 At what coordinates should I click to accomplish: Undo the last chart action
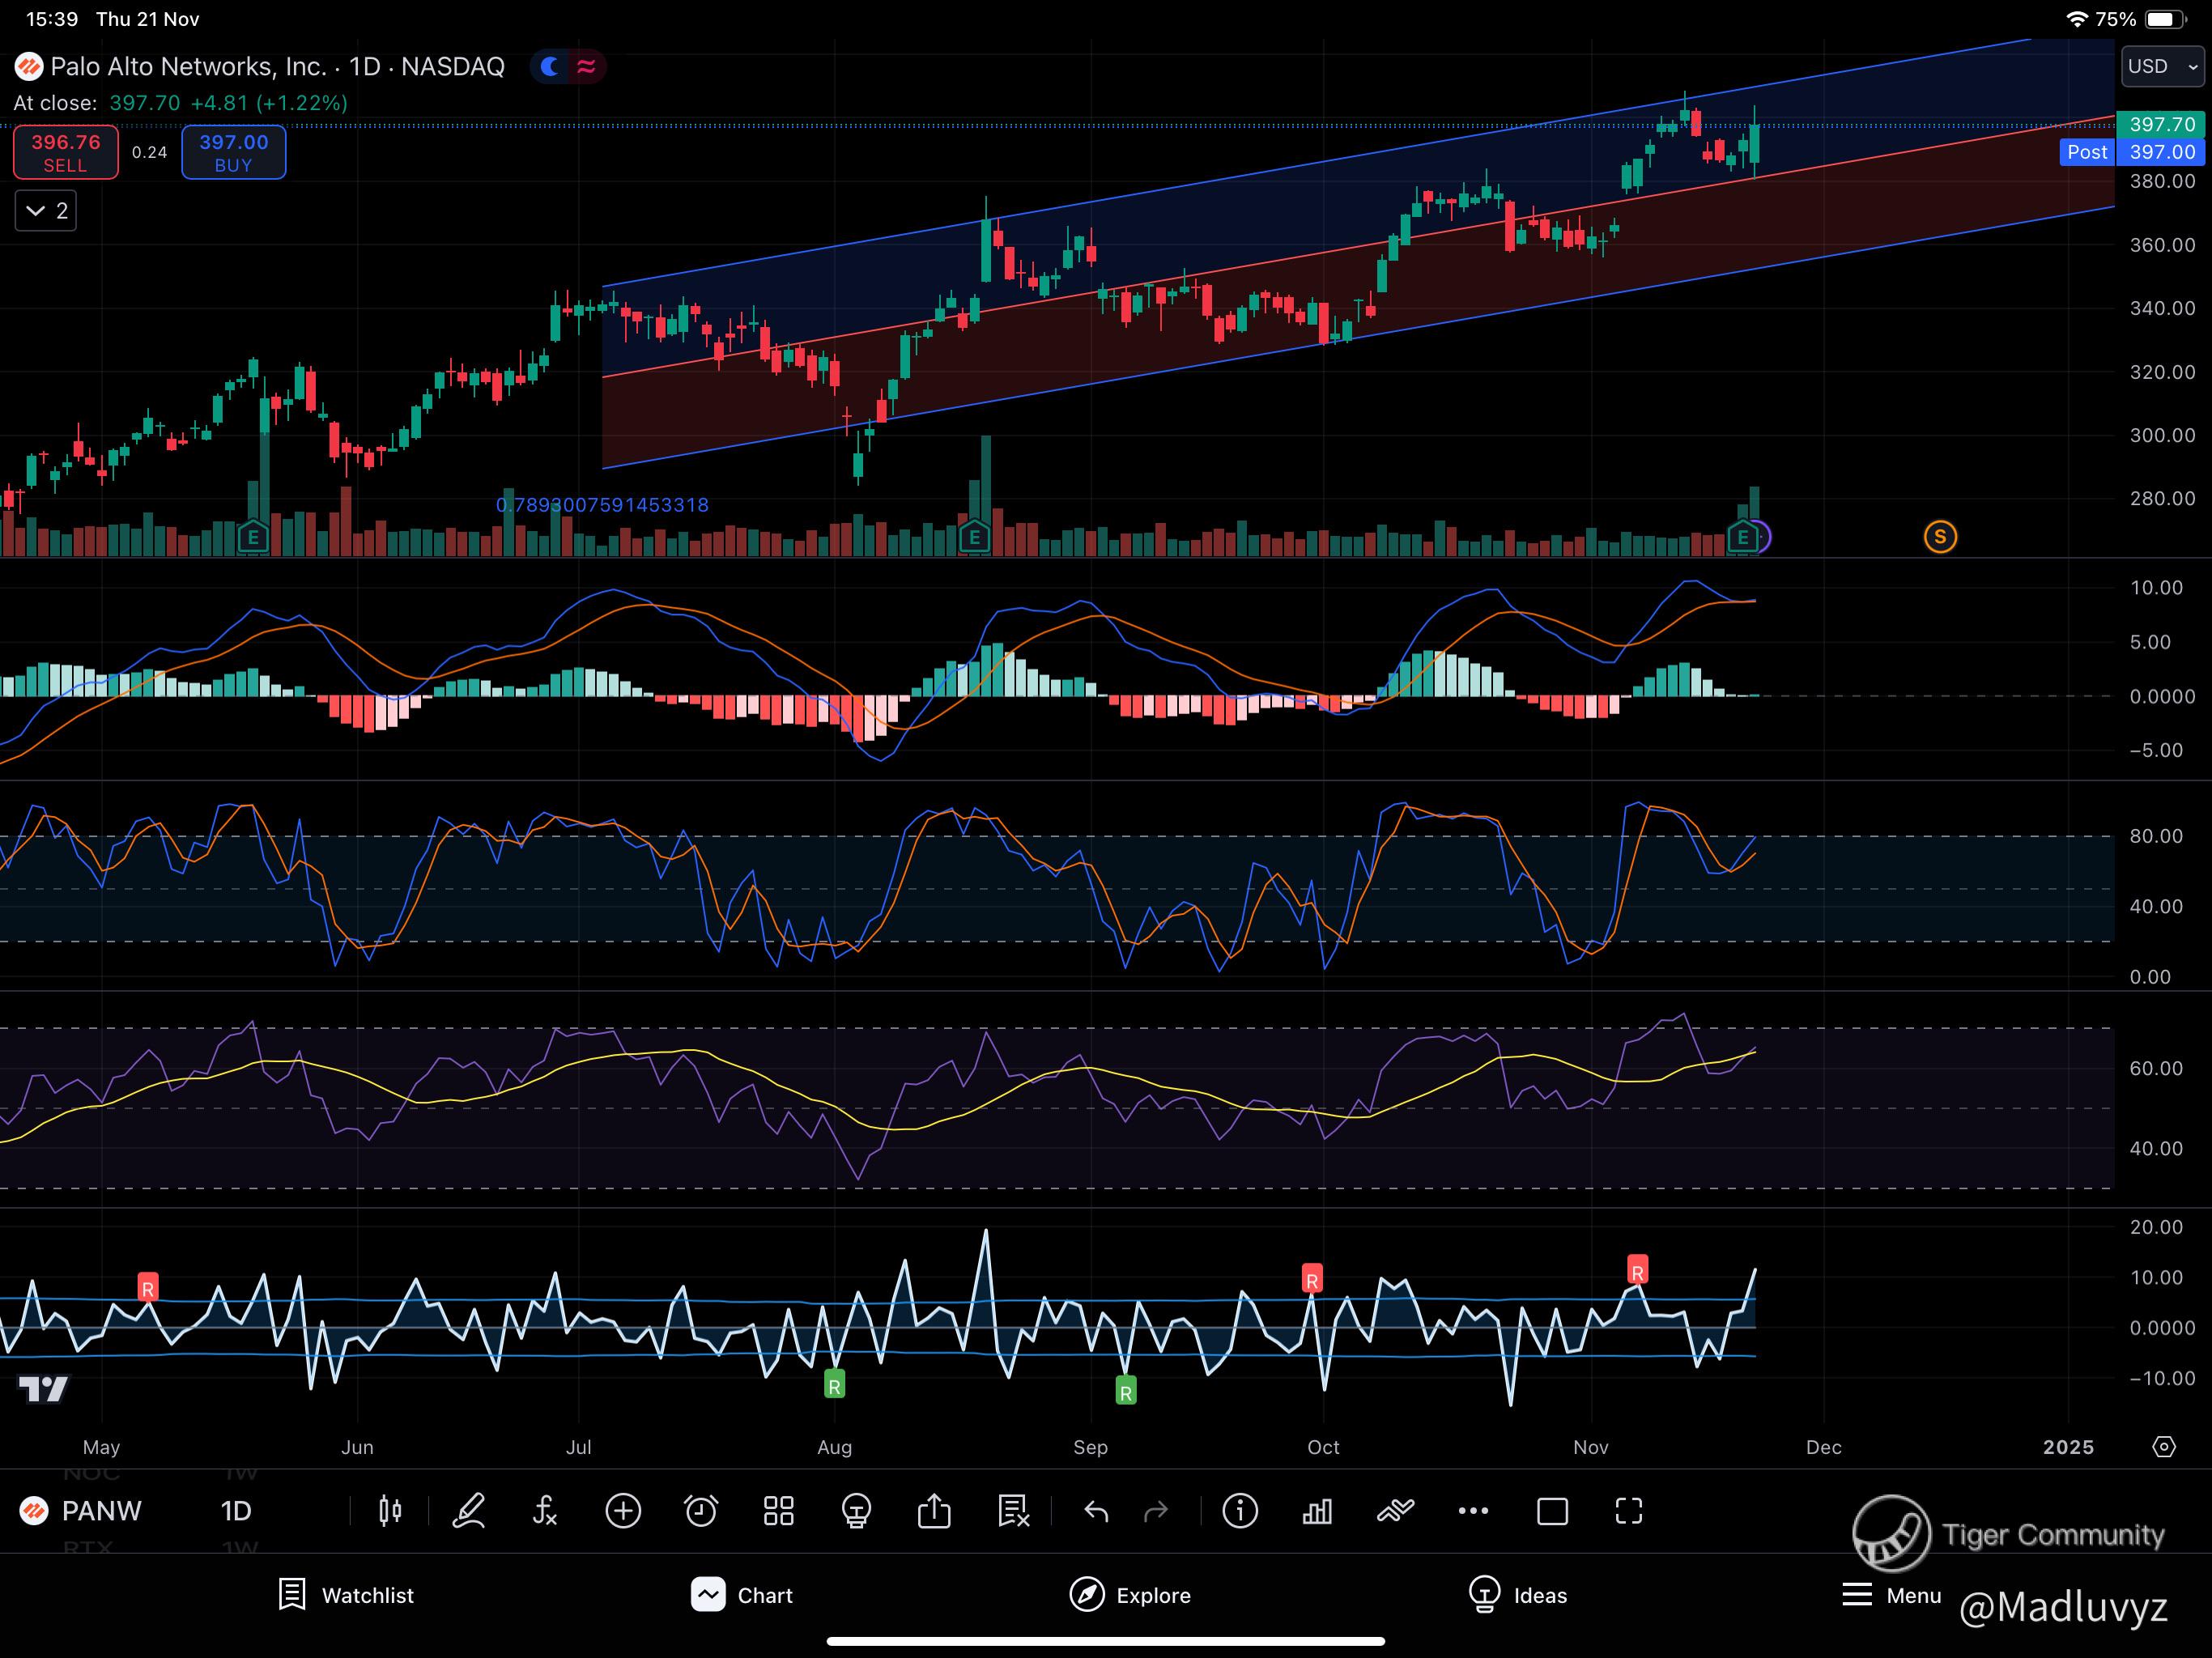coord(1096,1511)
